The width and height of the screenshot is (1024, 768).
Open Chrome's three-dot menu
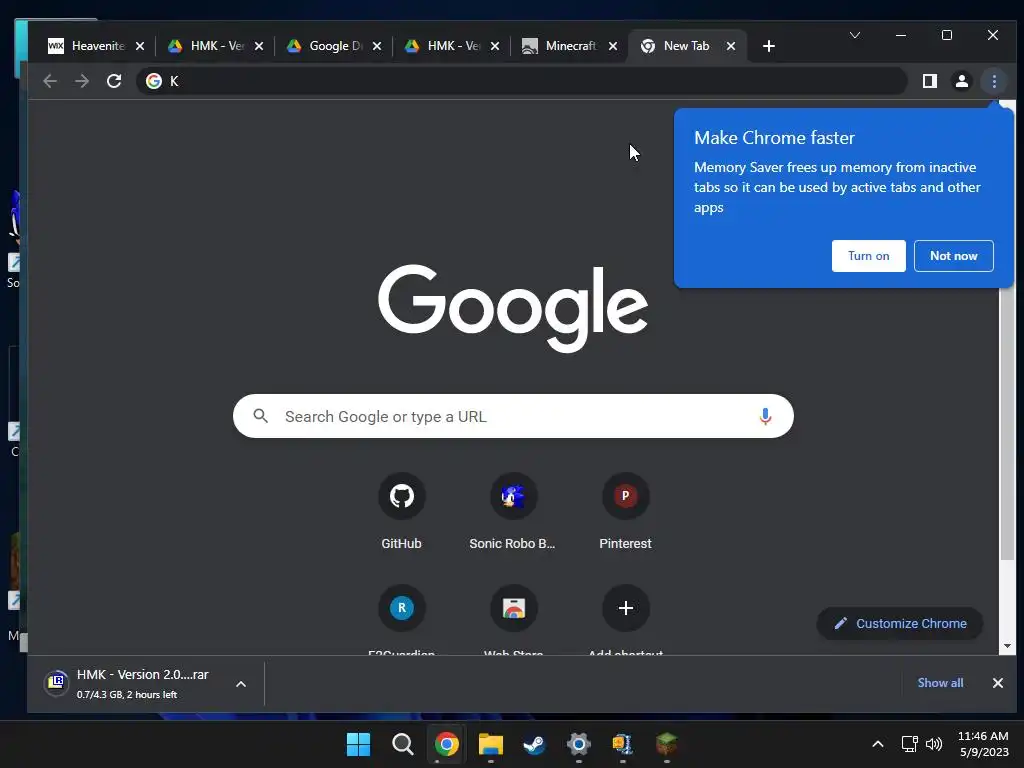[994, 81]
